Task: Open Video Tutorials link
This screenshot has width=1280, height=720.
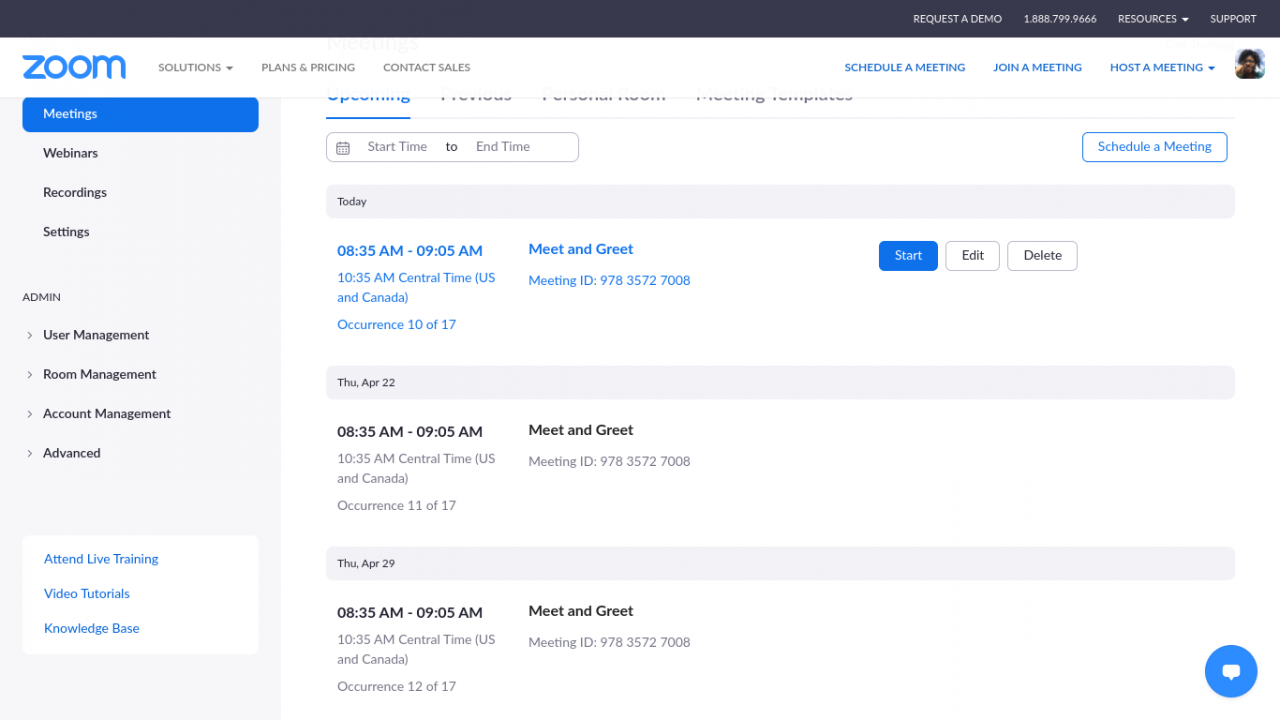Action: 87,594
